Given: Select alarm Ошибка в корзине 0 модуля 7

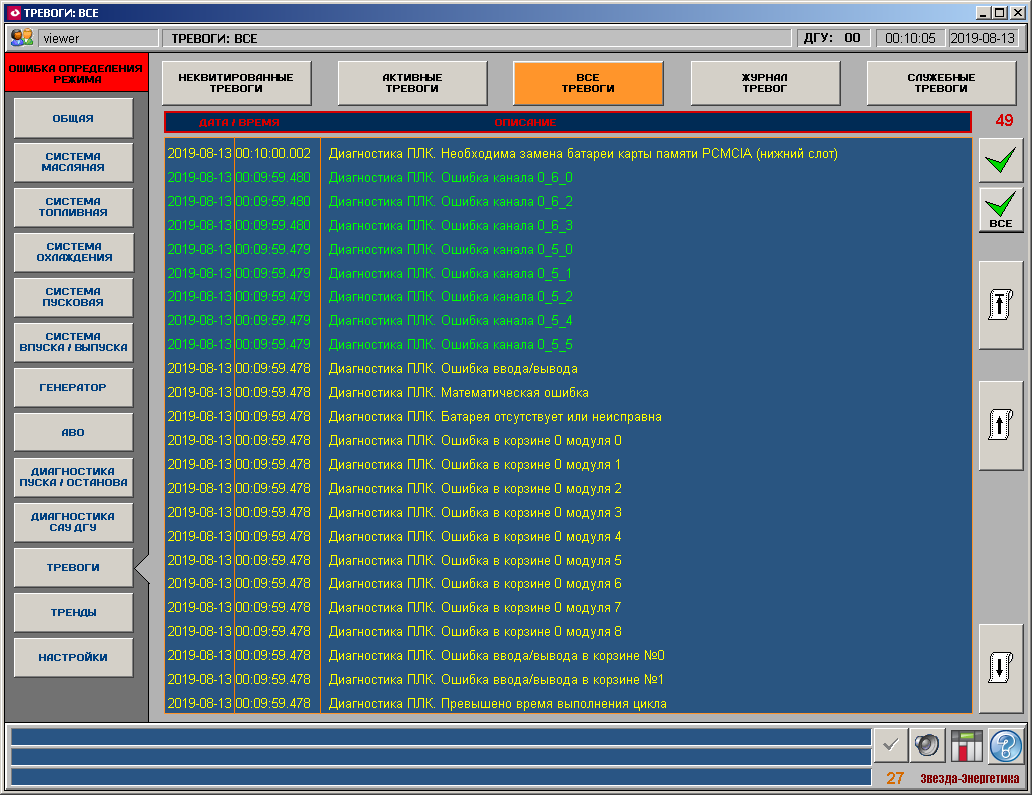Looking at the screenshot, I should pyautogui.click(x=568, y=607).
